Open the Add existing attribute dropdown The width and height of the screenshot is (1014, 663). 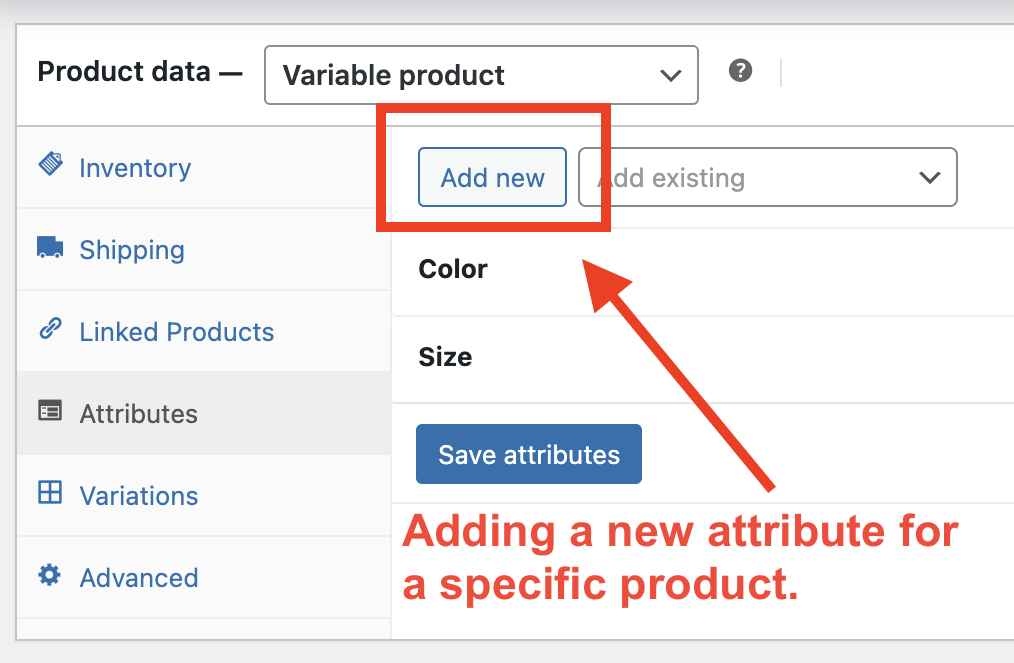pyautogui.click(x=768, y=177)
